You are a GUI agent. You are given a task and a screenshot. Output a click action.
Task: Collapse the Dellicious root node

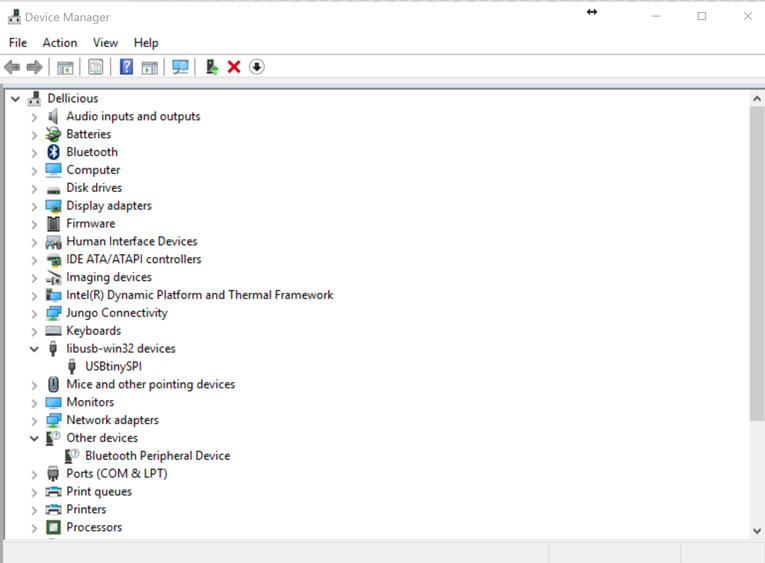(x=16, y=99)
